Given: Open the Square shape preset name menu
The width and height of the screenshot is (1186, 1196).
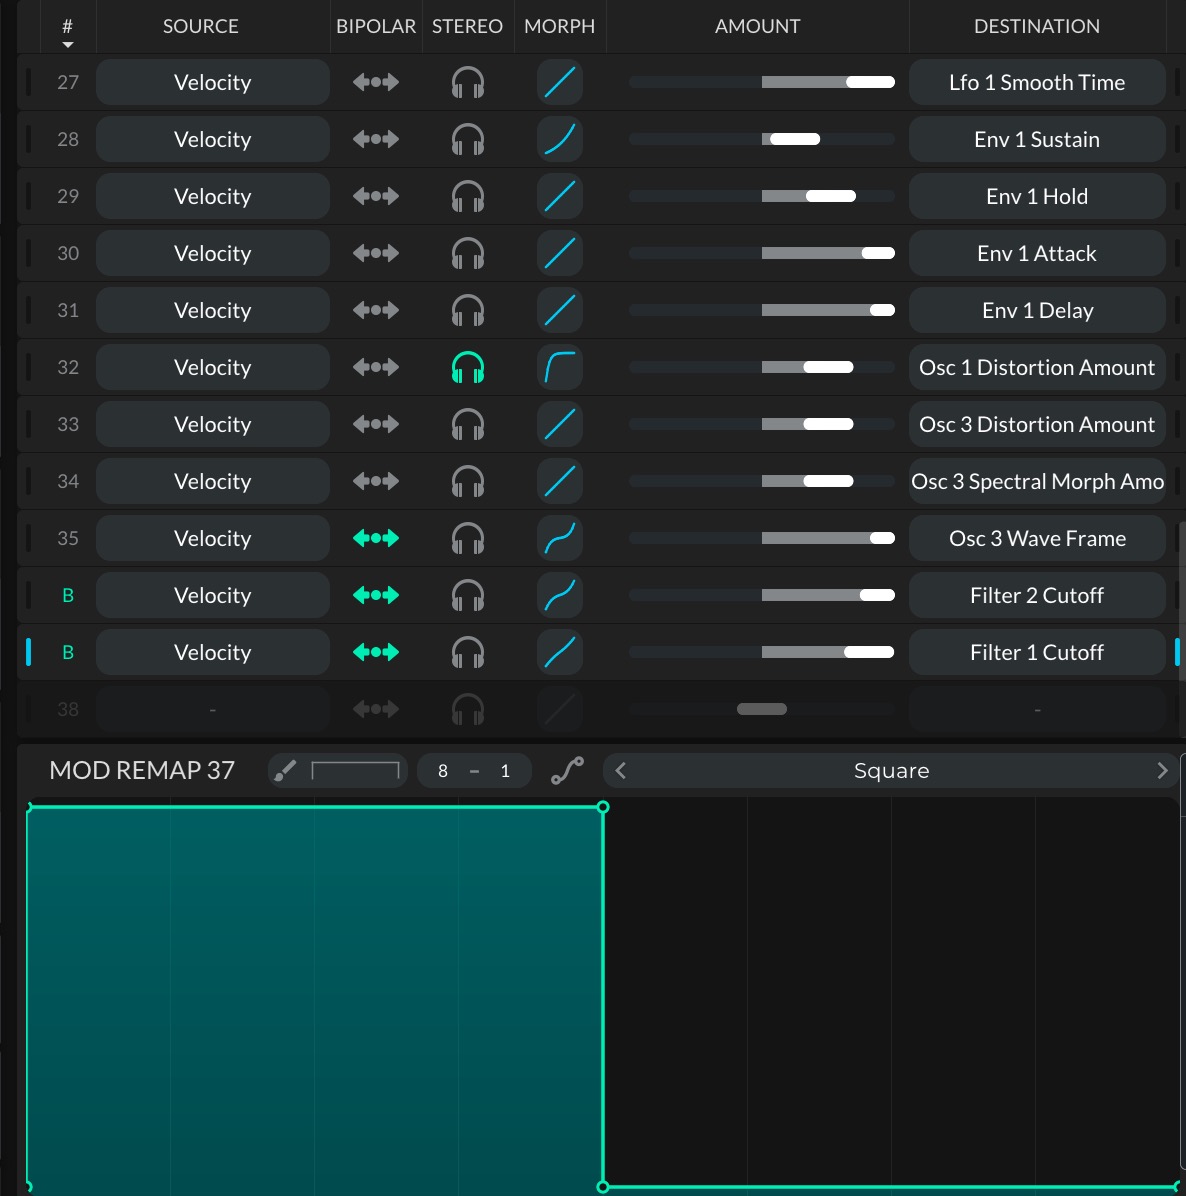Looking at the screenshot, I should click(890, 770).
